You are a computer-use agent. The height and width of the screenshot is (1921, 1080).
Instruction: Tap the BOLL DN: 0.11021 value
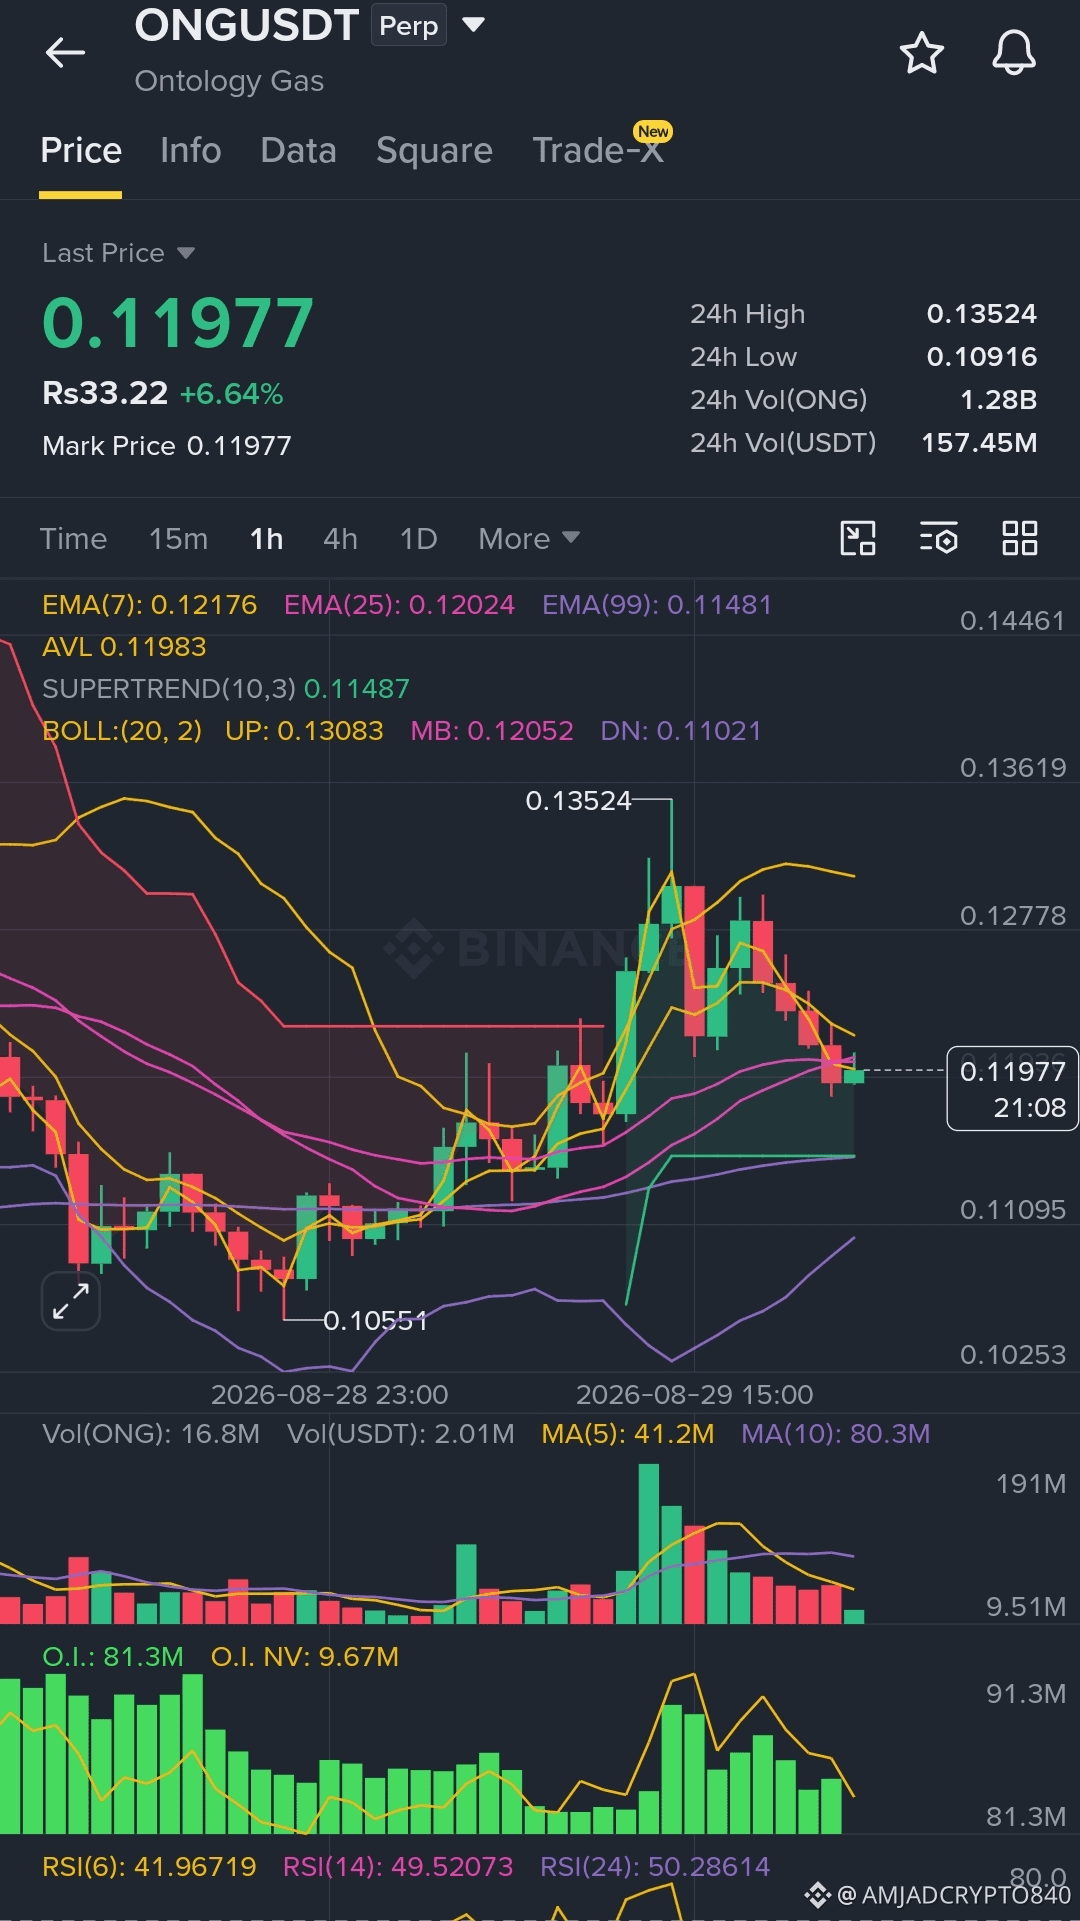[x=680, y=731]
